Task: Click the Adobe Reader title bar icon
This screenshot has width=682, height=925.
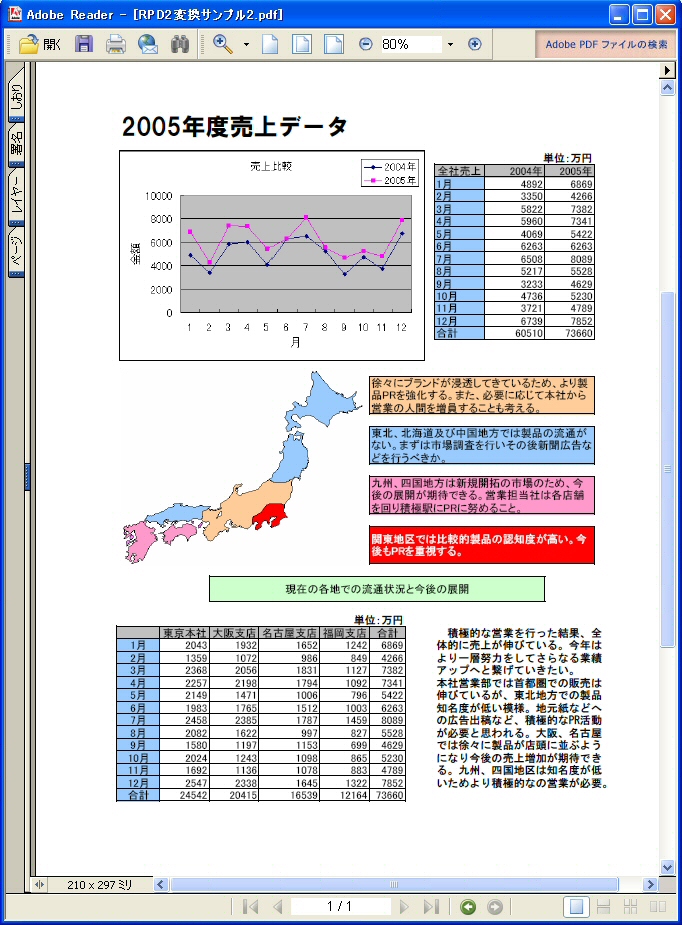Action: (15, 14)
